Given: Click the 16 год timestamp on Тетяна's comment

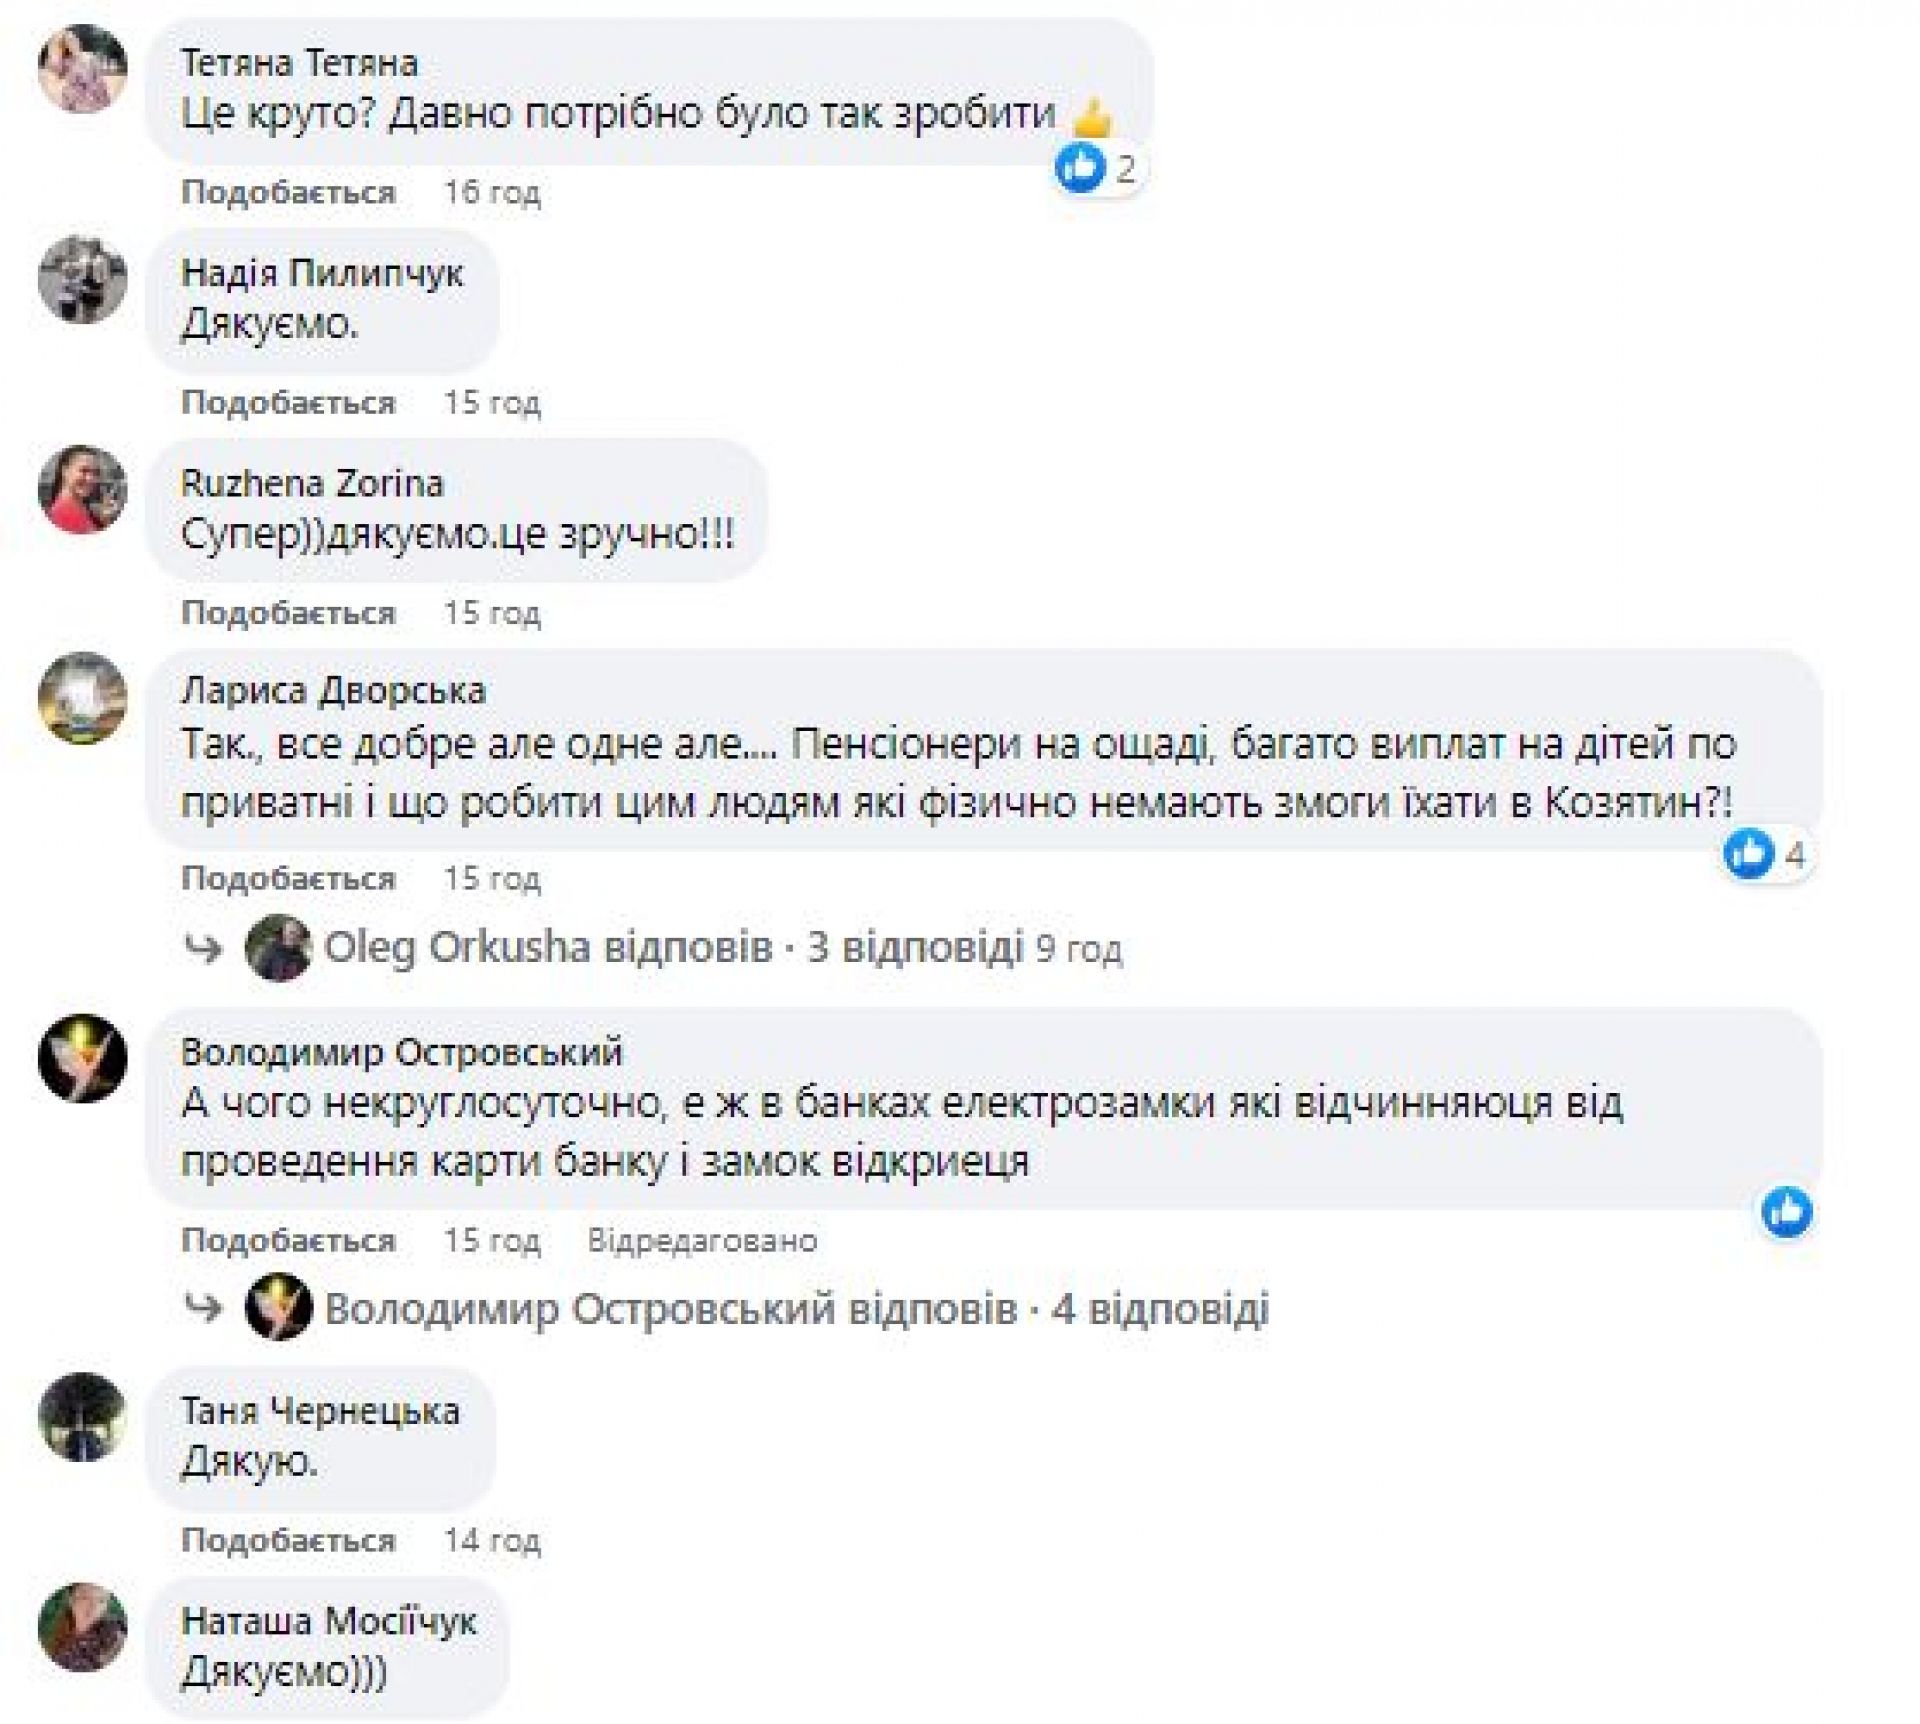Looking at the screenshot, I should (492, 192).
